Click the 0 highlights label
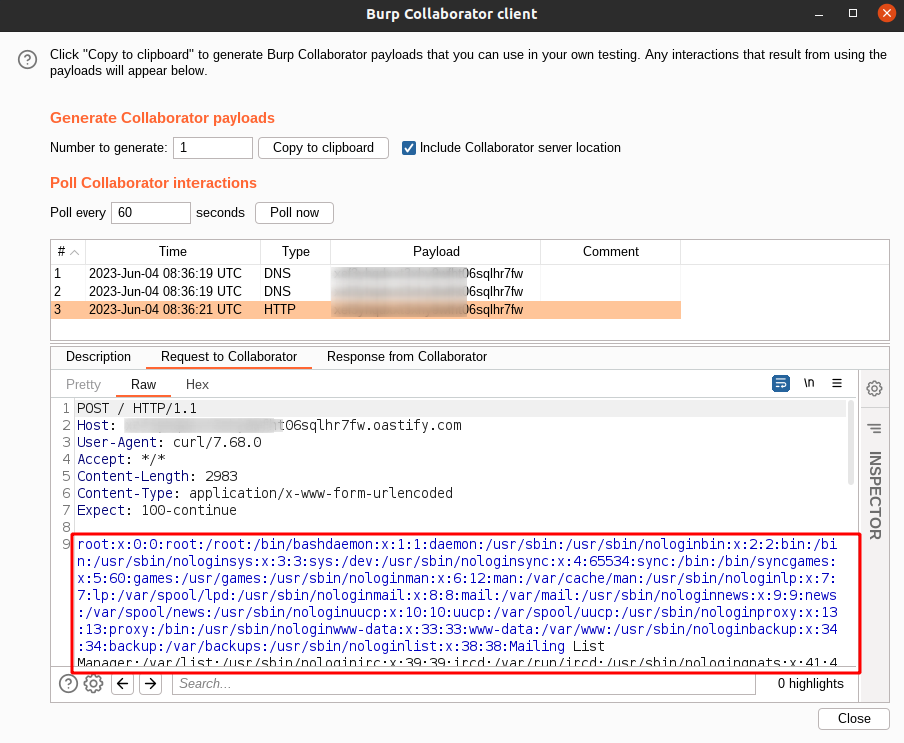The height and width of the screenshot is (743, 904). [810, 684]
